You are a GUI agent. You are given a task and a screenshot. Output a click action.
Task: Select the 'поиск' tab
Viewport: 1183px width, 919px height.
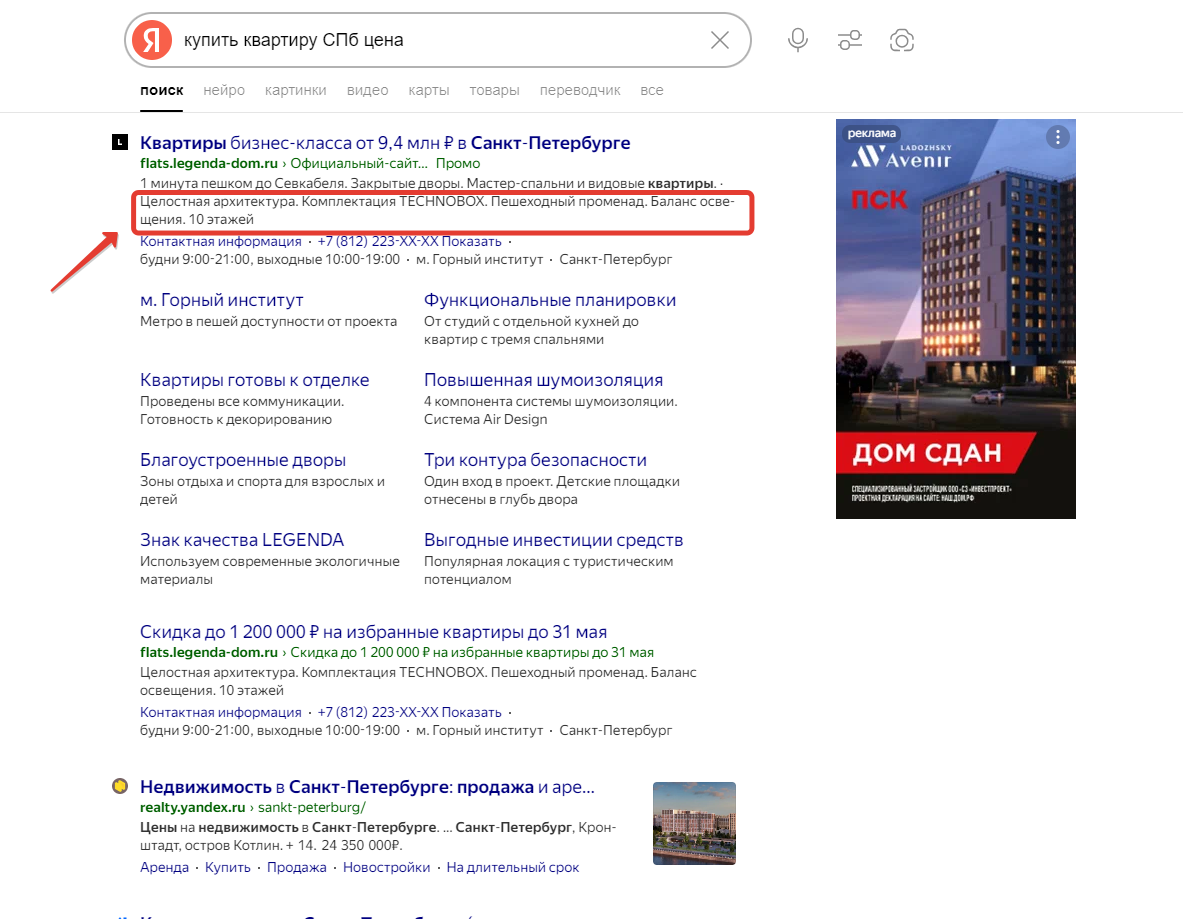pyautogui.click(x=161, y=90)
